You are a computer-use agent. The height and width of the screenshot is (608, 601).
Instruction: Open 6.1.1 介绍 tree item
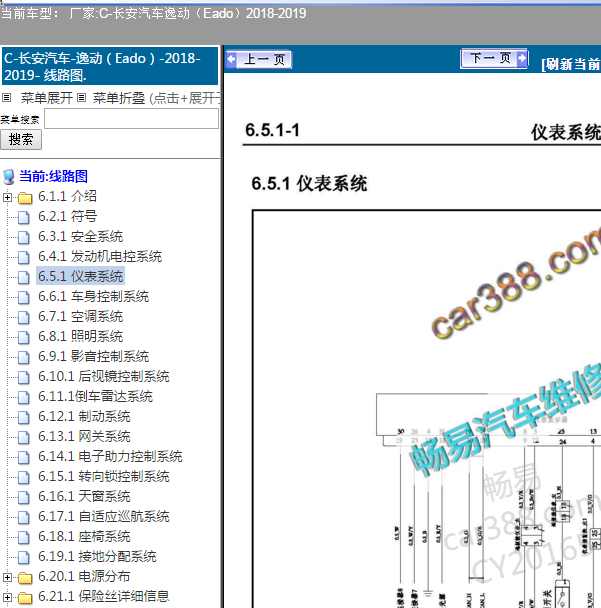67,196
